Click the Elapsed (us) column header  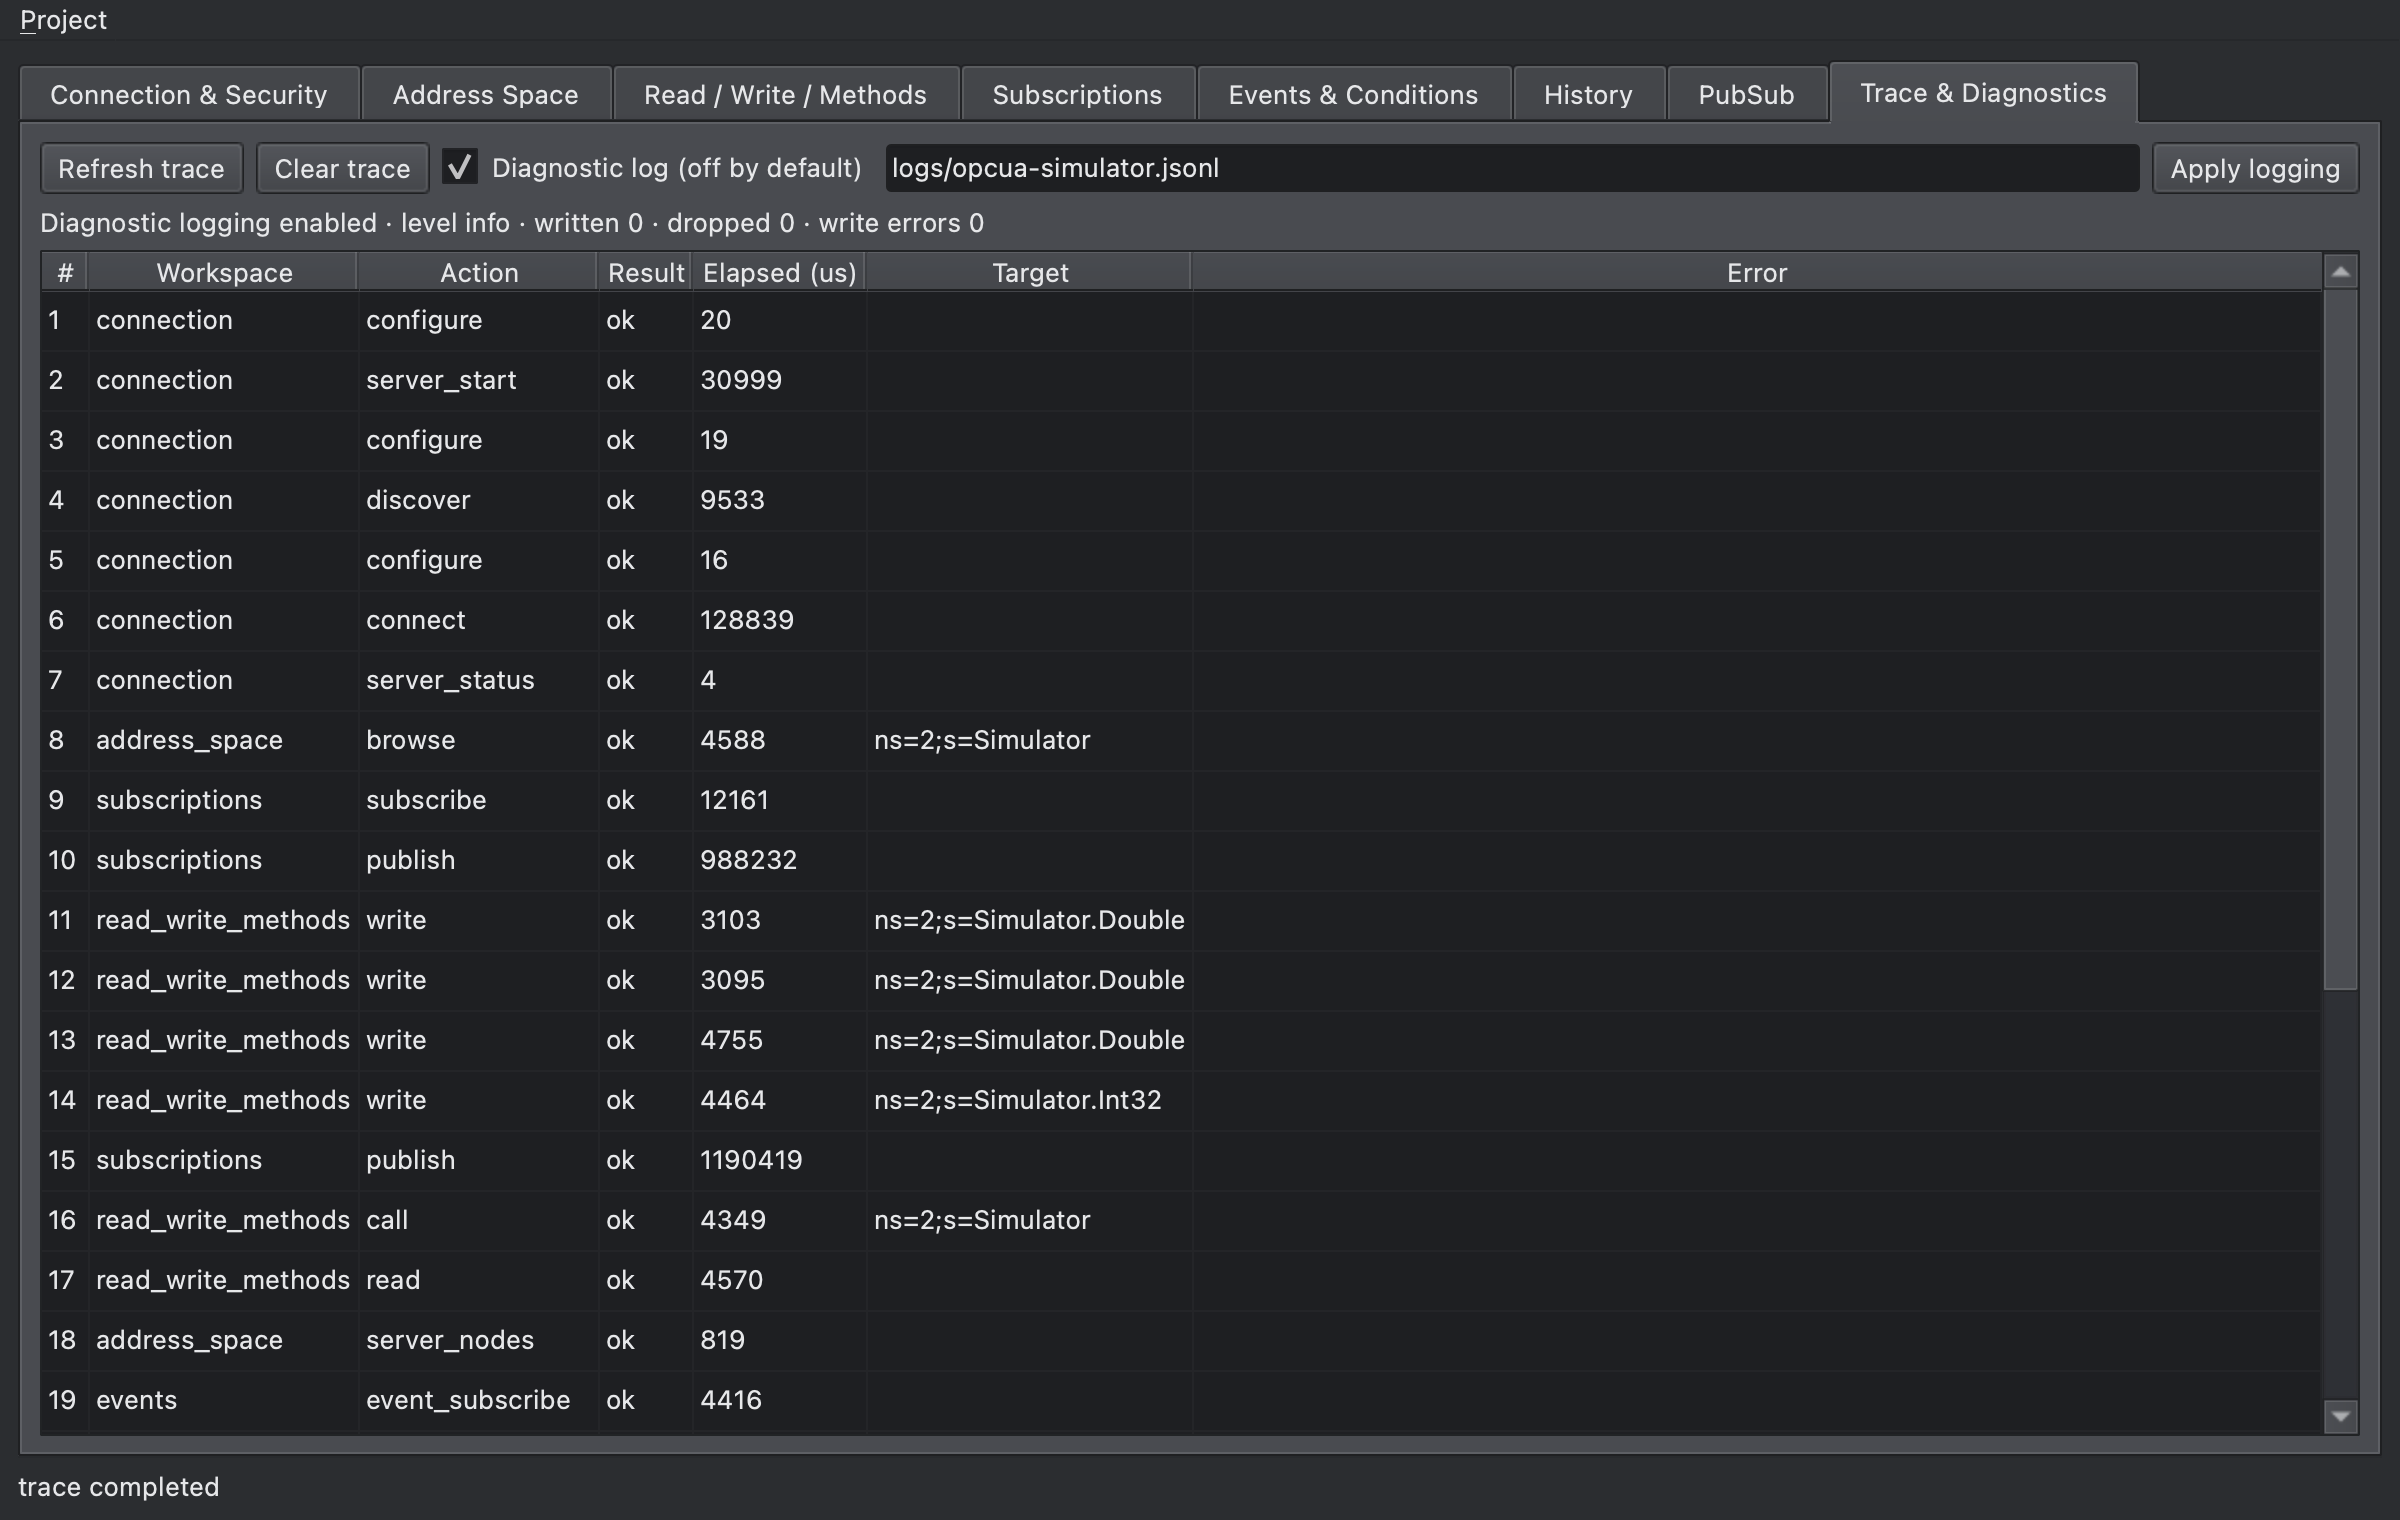pyautogui.click(x=779, y=273)
